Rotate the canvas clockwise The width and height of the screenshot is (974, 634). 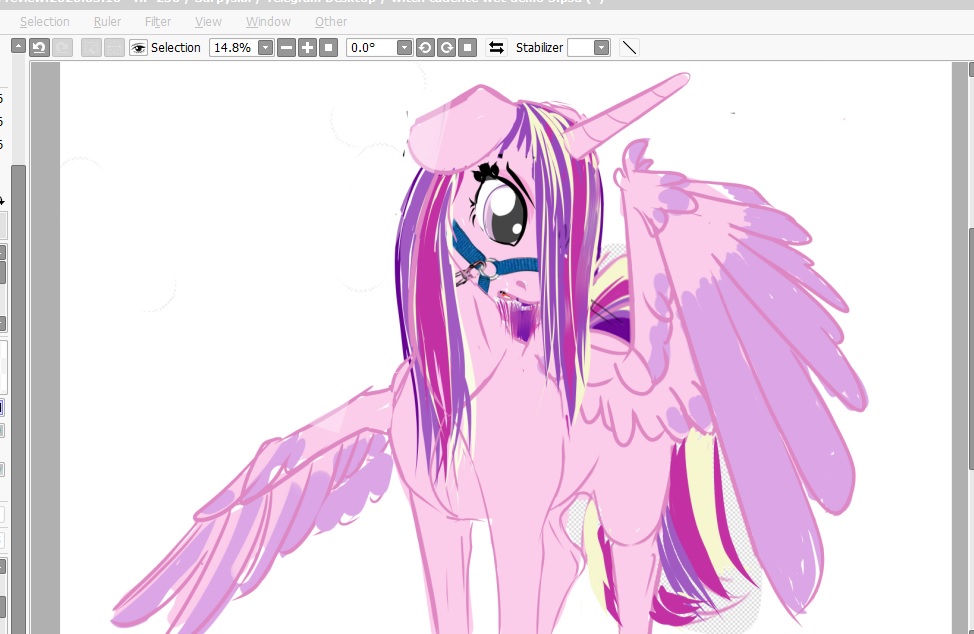click(x=446, y=48)
